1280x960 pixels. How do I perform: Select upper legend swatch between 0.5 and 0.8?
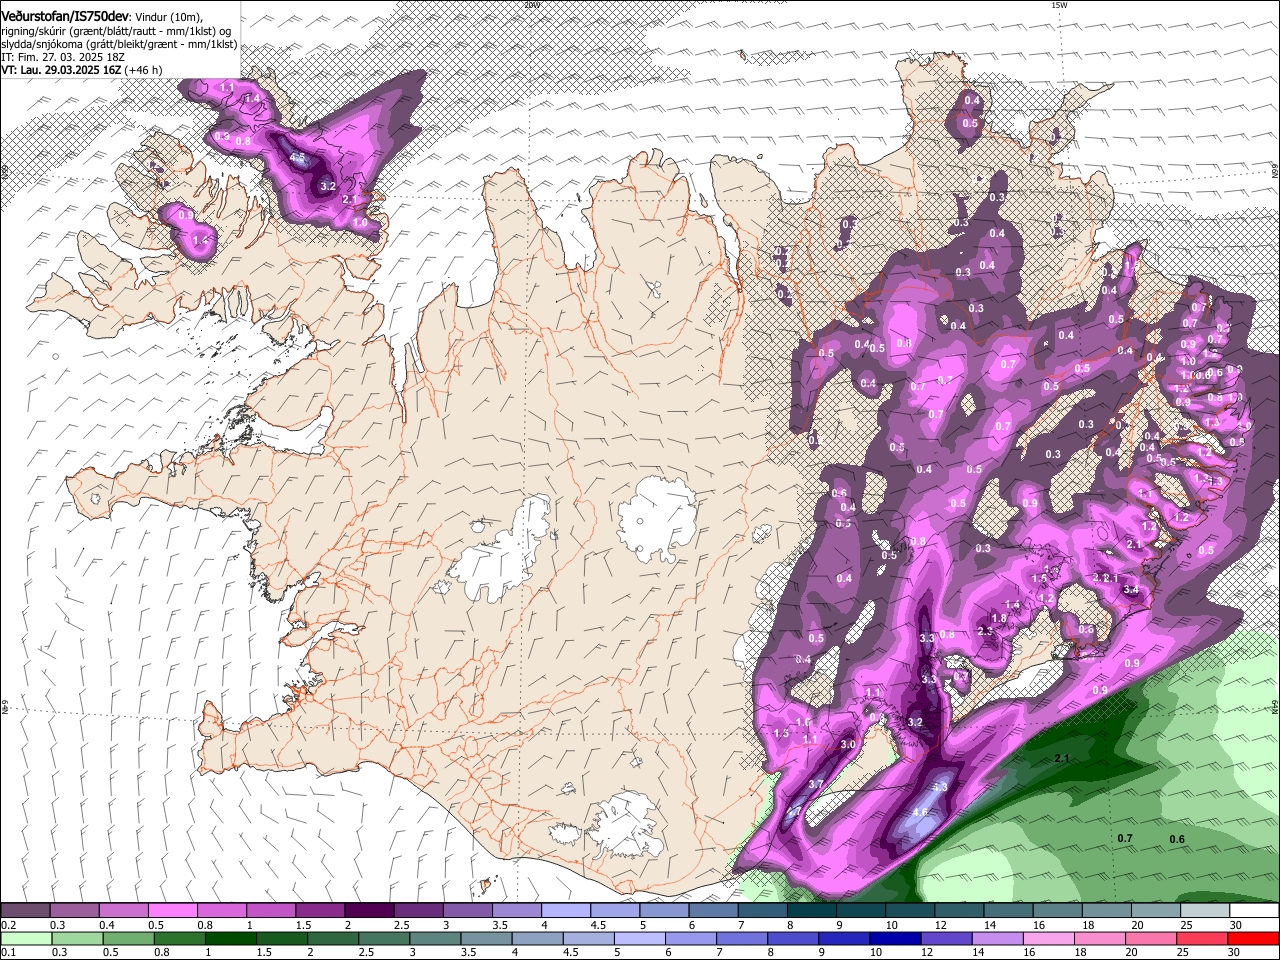(x=172, y=911)
